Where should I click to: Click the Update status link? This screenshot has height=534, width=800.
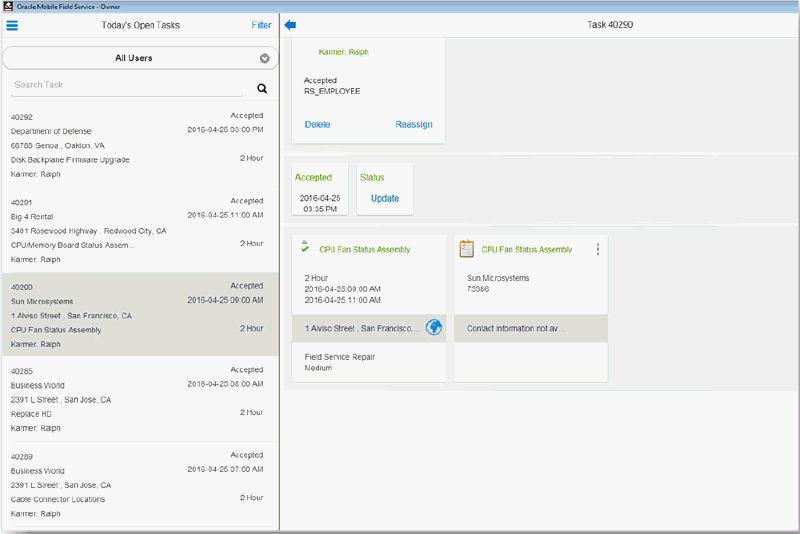385,198
